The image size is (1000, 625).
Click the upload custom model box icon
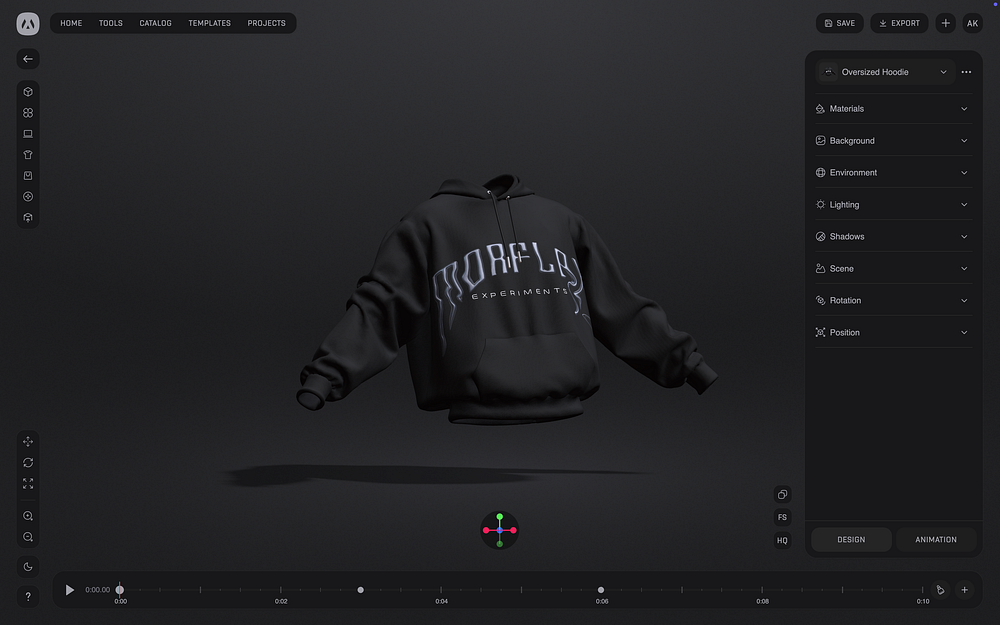(x=28, y=217)
